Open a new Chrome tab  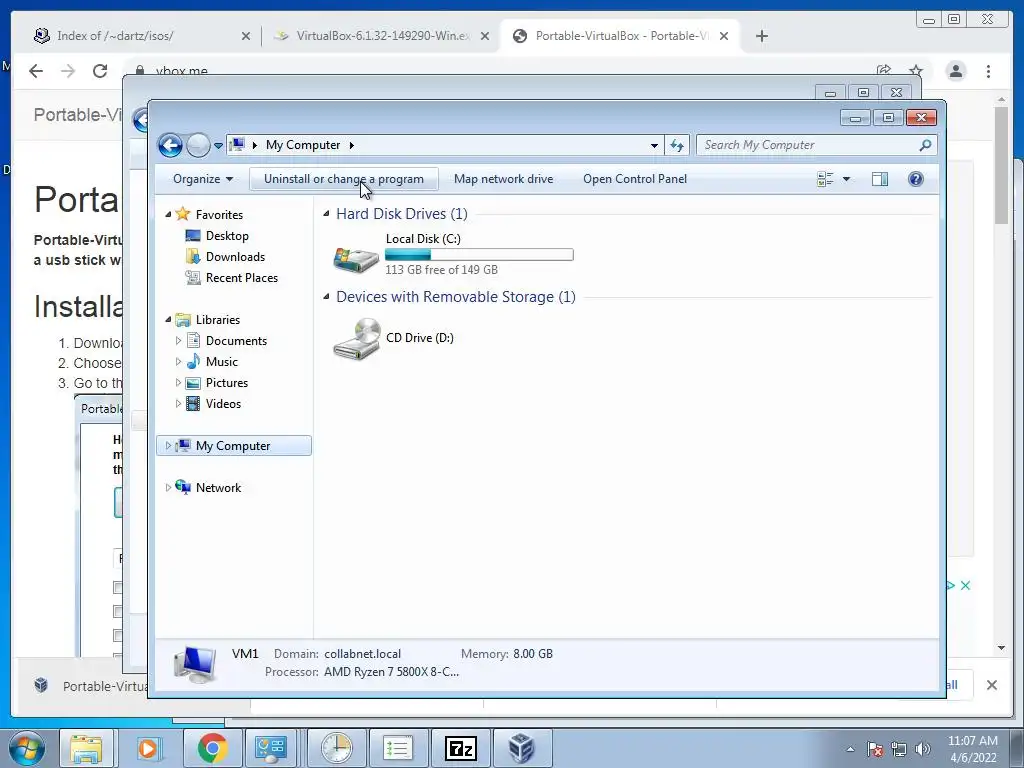(x=761, y=36)
